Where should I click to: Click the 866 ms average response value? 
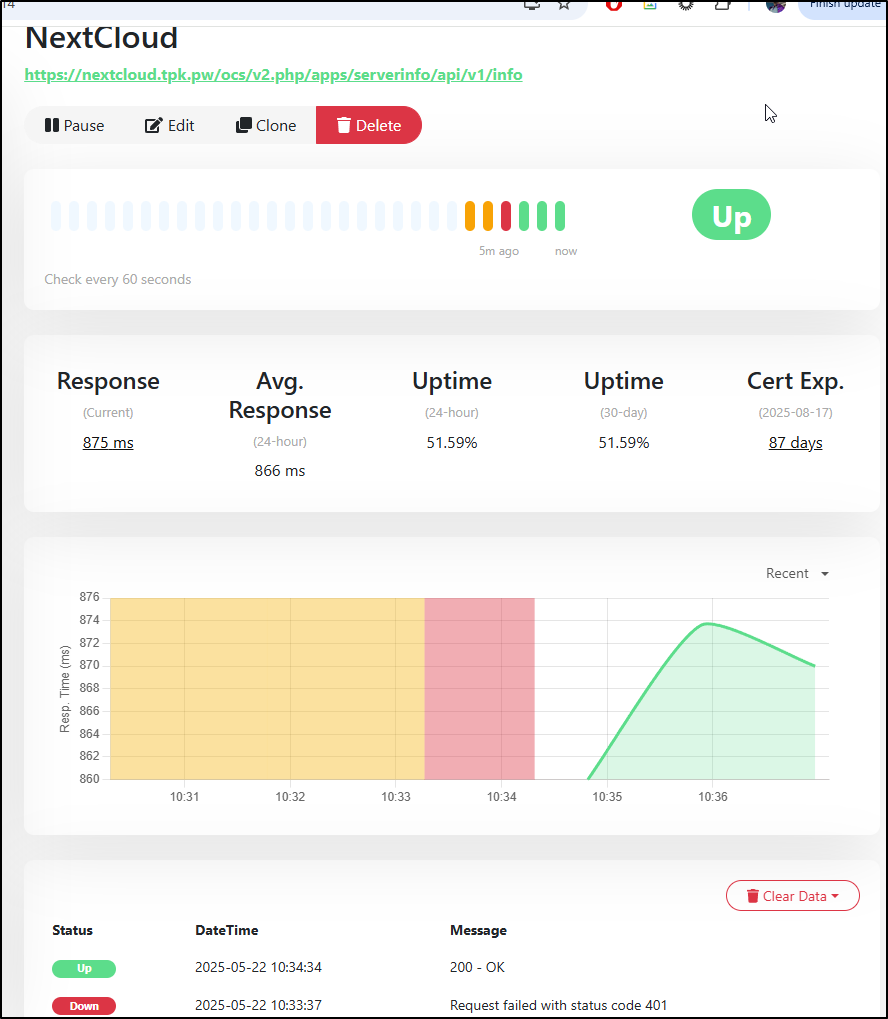280,471
